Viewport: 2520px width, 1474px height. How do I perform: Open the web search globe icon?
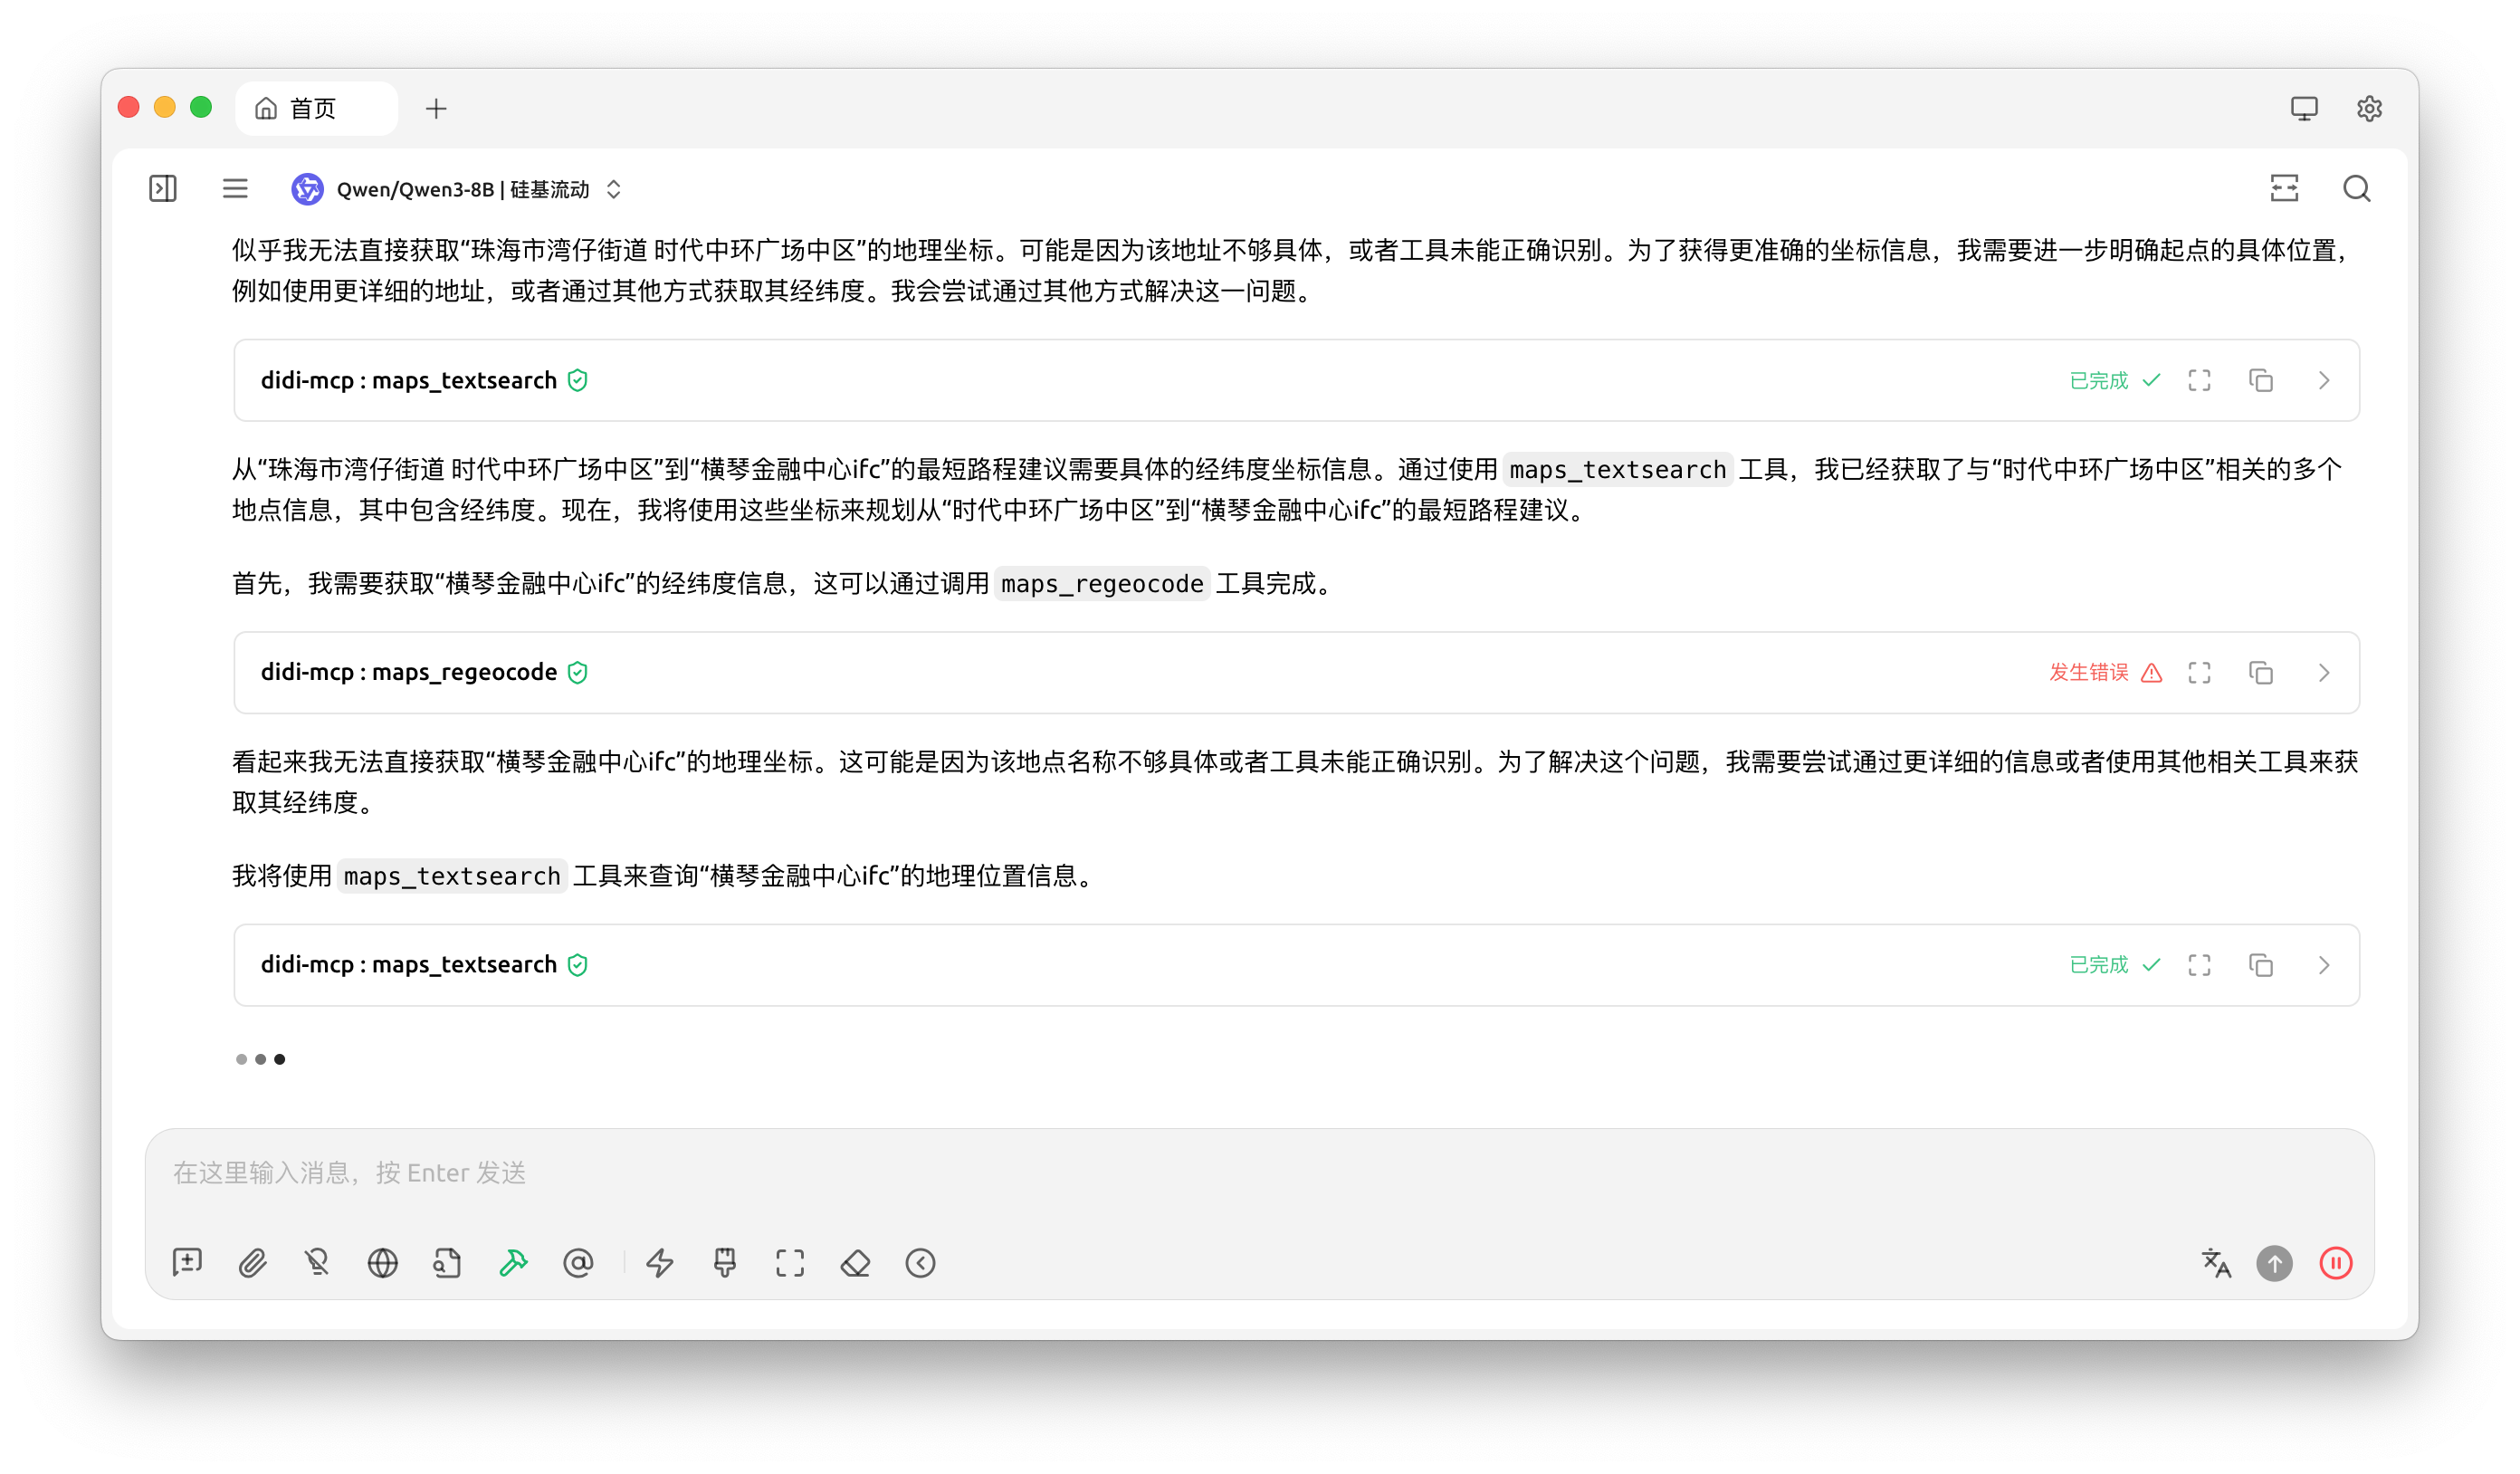[382, 1263]
